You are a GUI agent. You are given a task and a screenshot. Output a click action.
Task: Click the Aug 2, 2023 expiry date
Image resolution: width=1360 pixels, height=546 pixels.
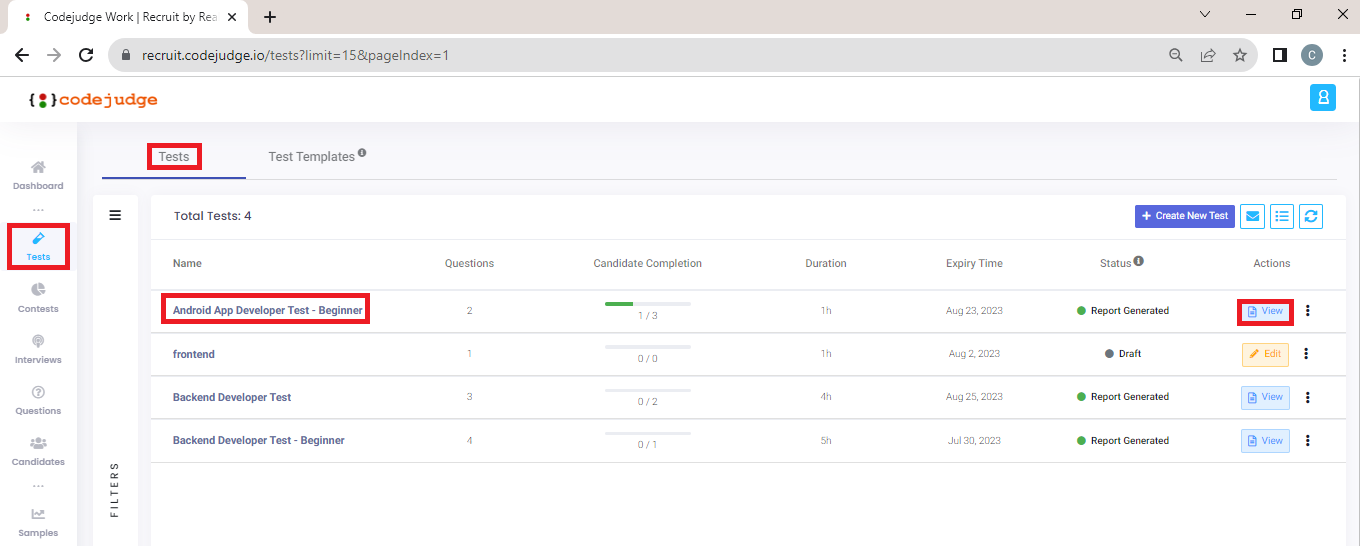tap(974, 354)
